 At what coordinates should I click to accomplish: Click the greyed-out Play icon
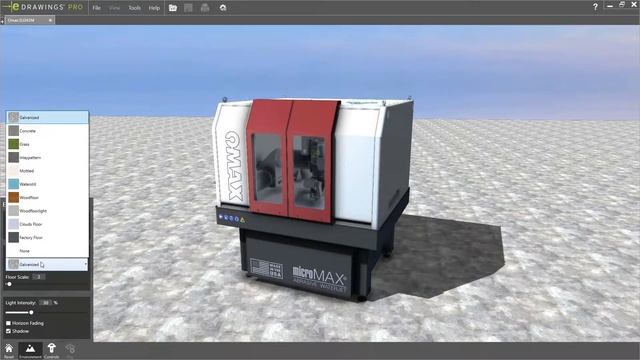click(x=70, y=350)
